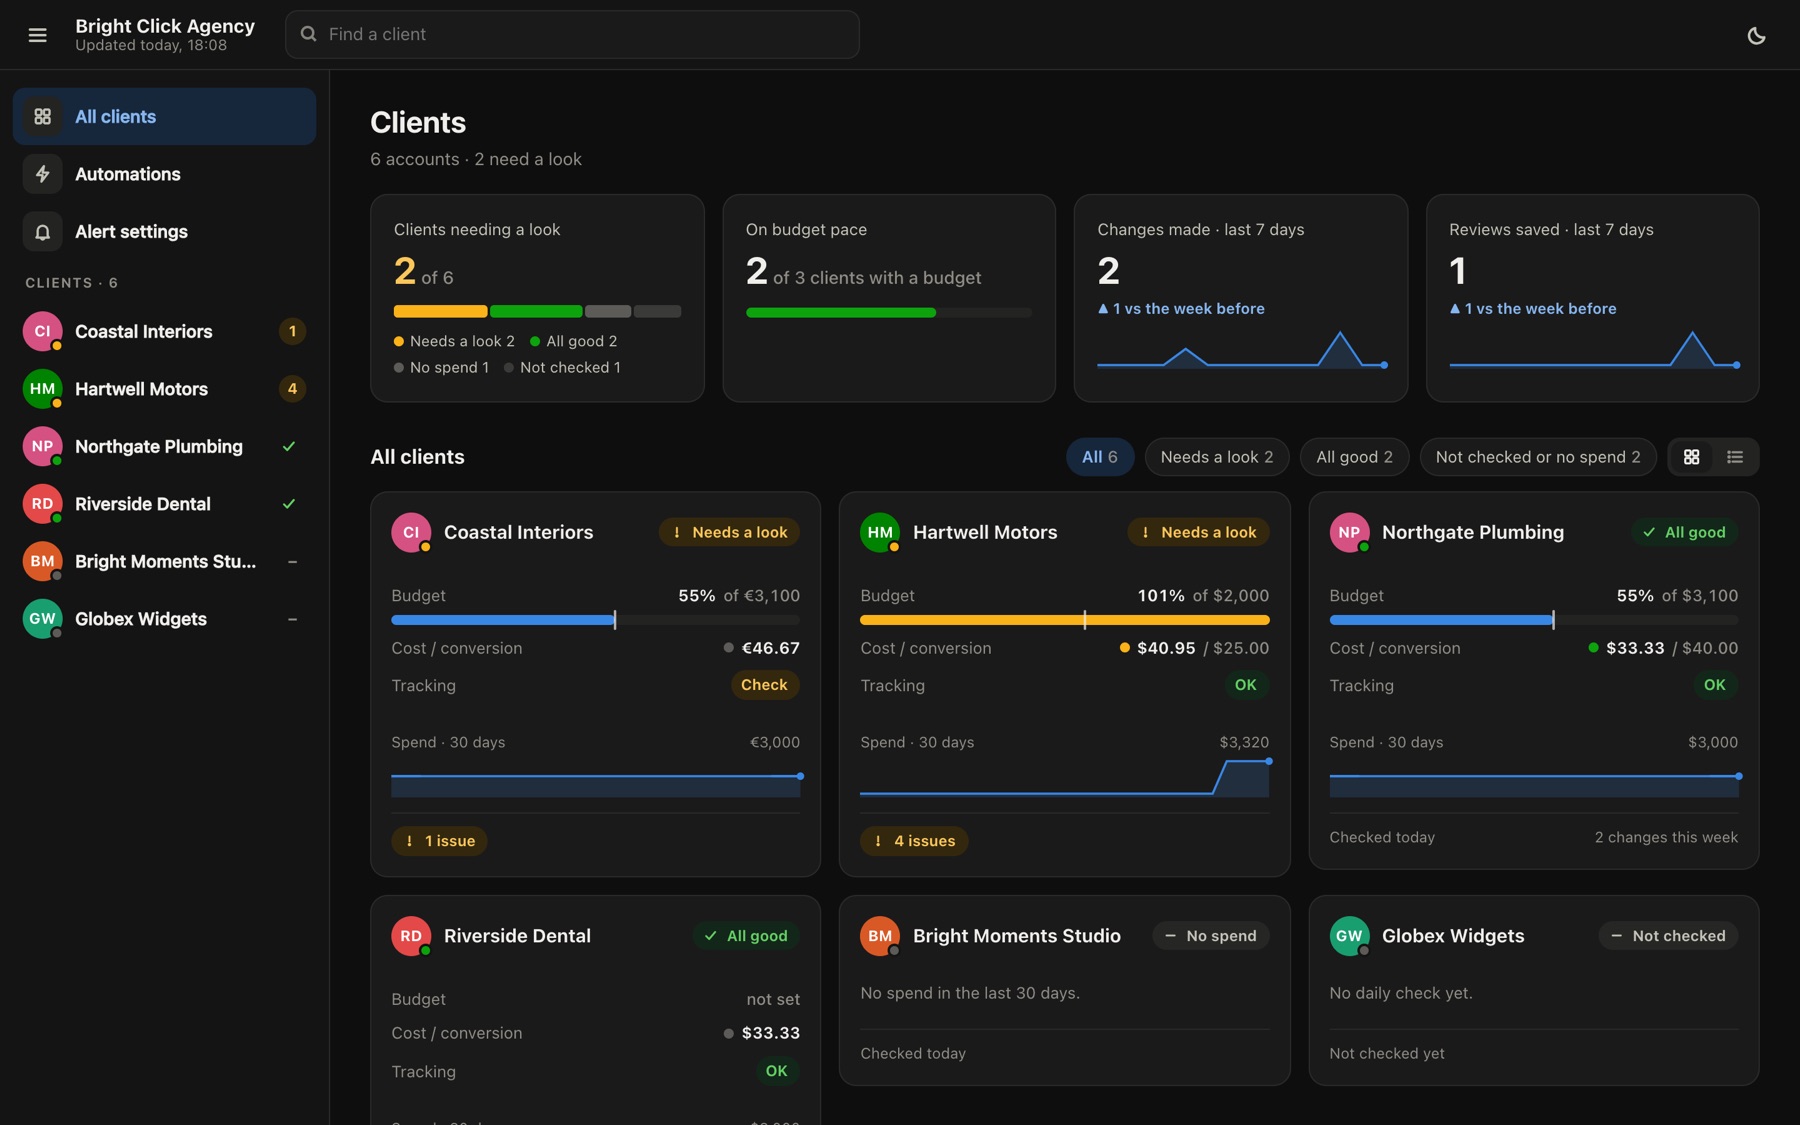Click Needs a look badge on Coastal Interiors card
This screenshot has width=1800, height=1125.
coord(729,532)
